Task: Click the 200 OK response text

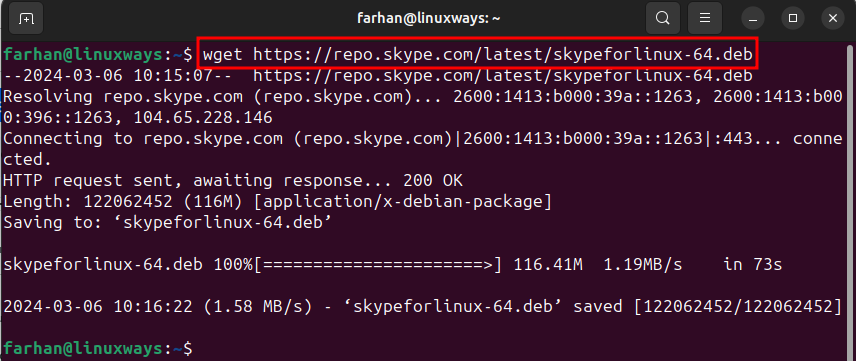Action: 433,181
